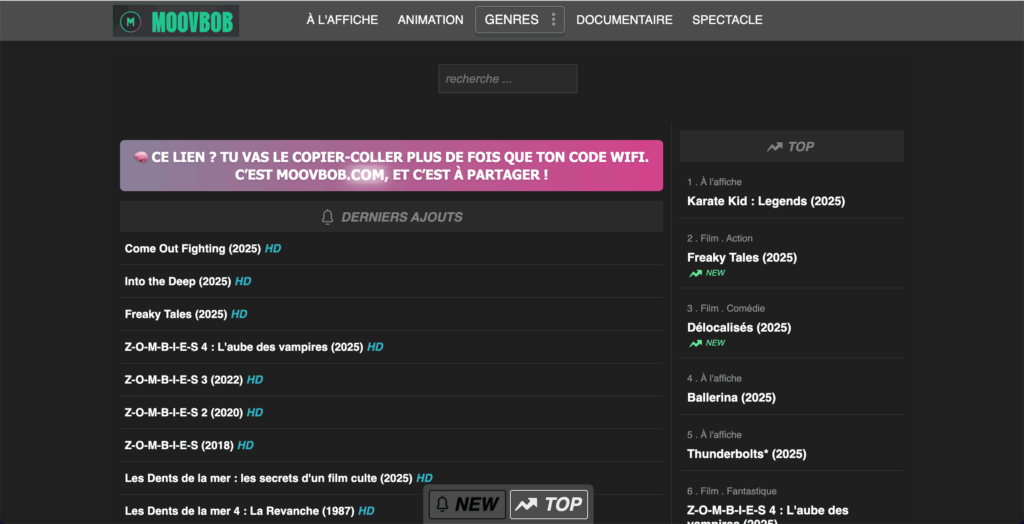This screenshot has width=1024, height=524.
Task: Click the MOOVBOB logo icon
Action: 129,20
